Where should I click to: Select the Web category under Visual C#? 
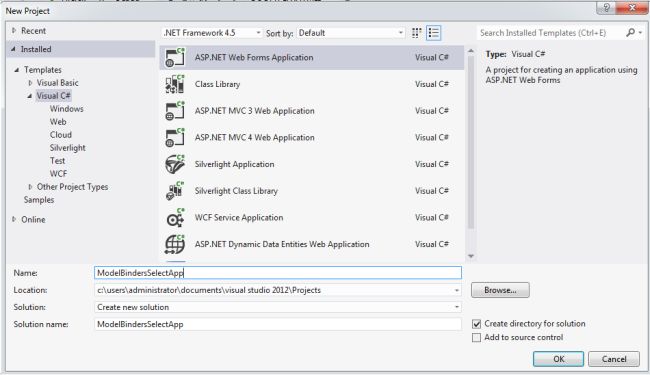58,122
